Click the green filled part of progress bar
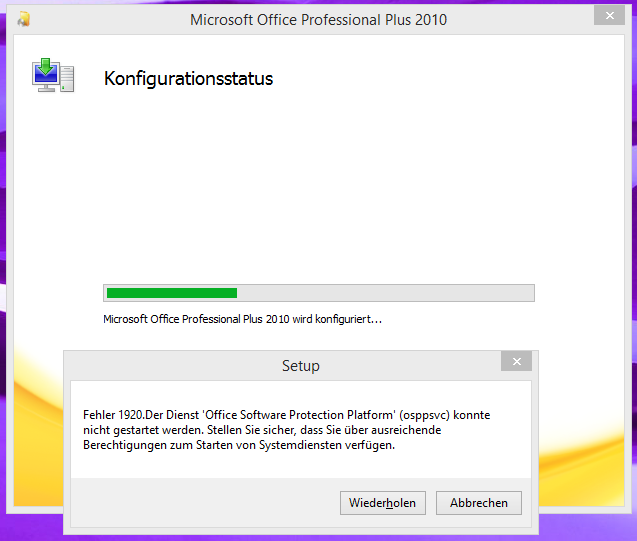This screenshot has height=541, width=637. [172, 293]
